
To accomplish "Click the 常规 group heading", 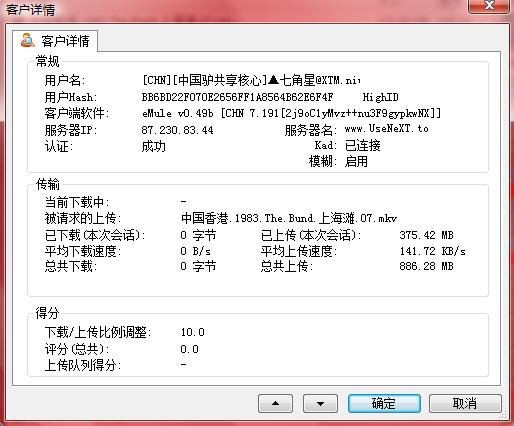I will click(48, 61).
